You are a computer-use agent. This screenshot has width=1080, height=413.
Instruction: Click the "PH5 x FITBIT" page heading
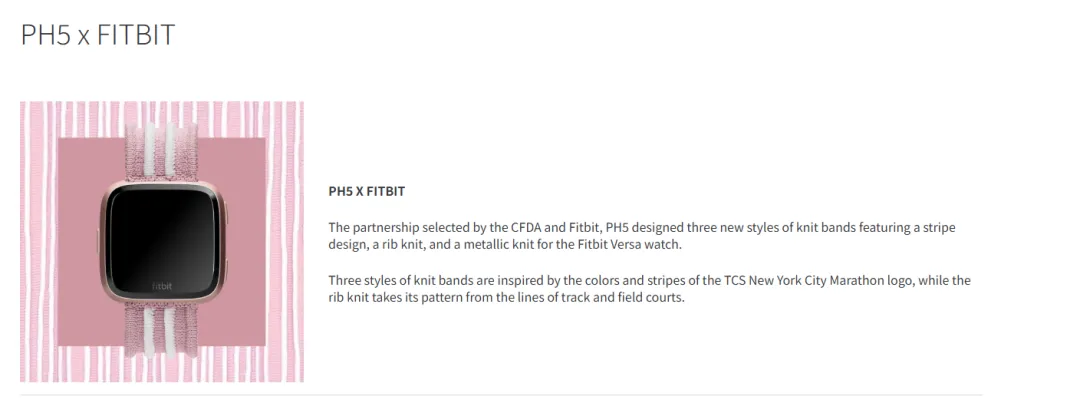point(98,35)
